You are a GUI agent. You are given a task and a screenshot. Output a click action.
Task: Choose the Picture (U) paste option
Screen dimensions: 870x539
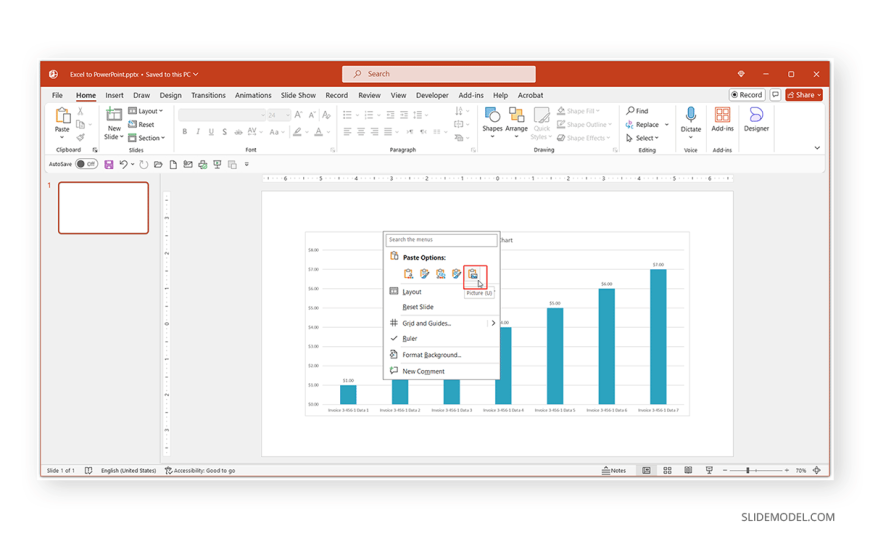click(x=473, y=274)
